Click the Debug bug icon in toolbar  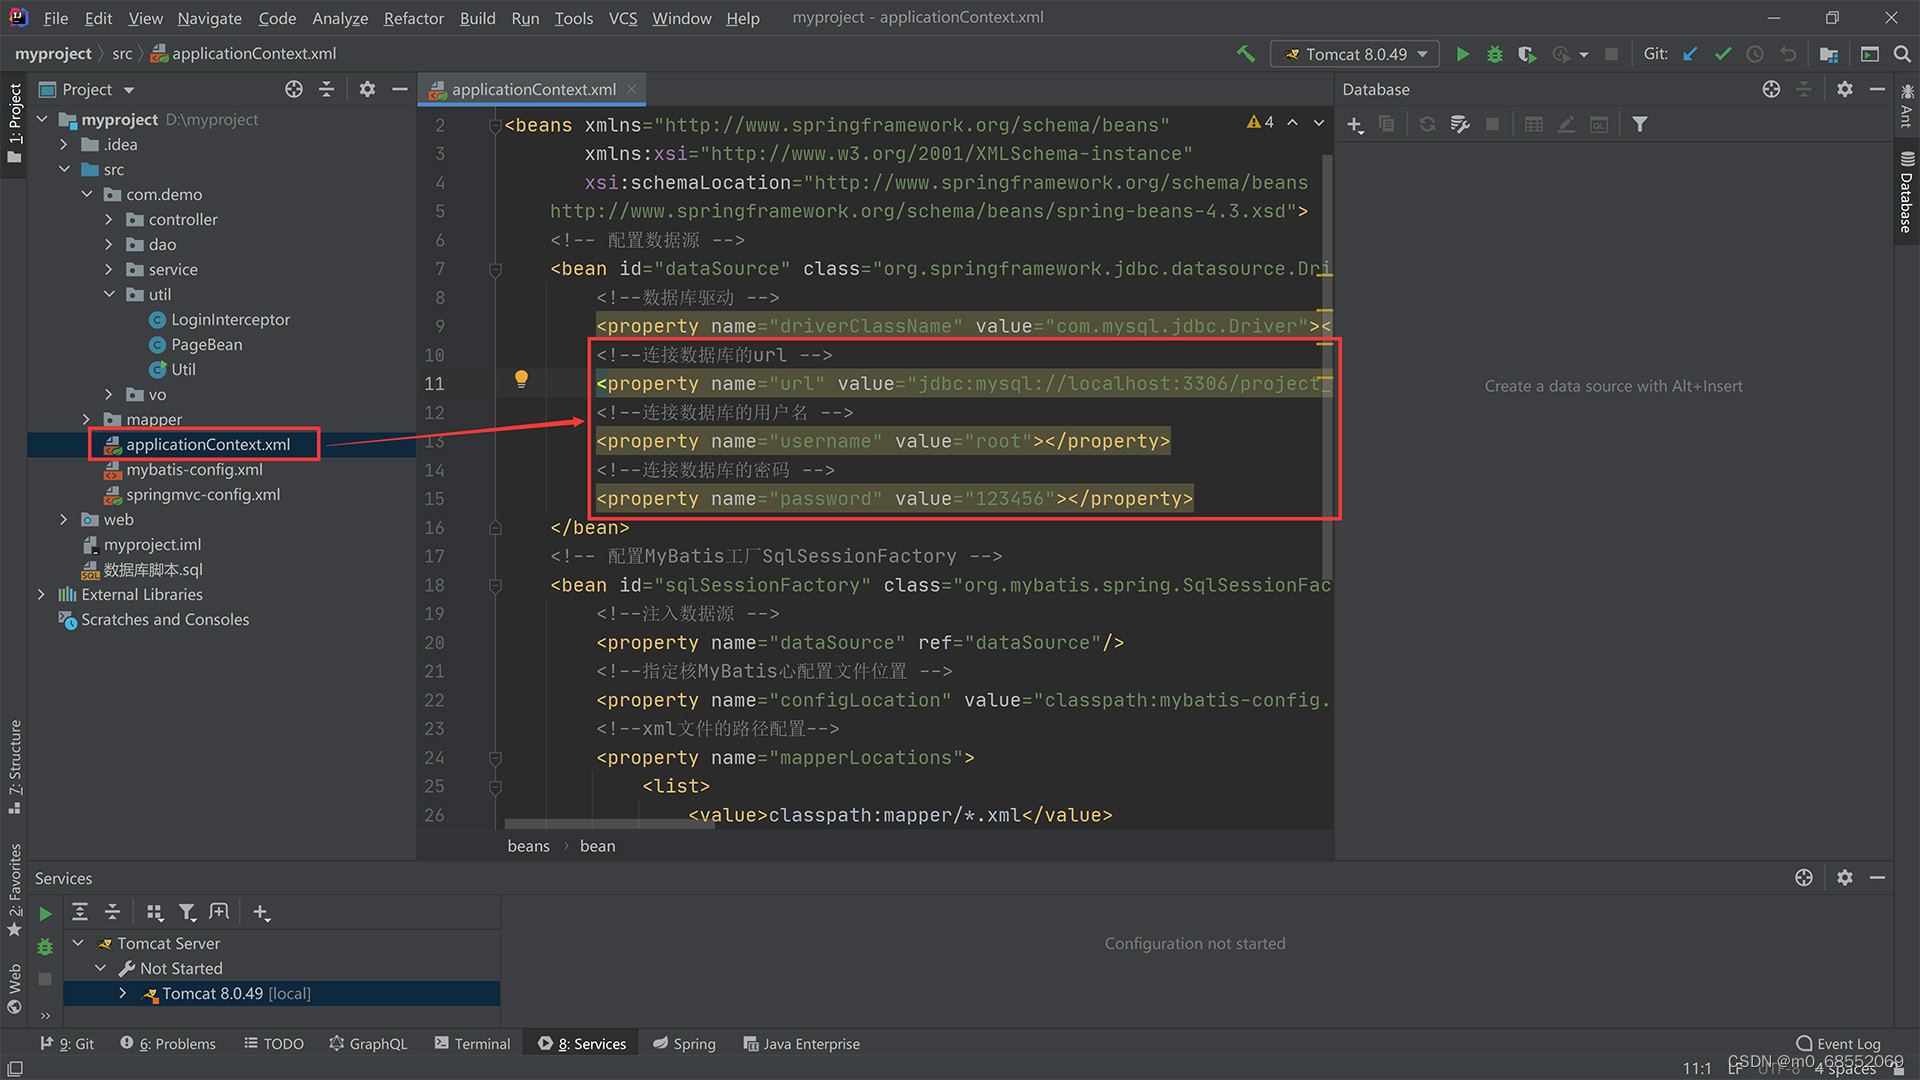1494,54
